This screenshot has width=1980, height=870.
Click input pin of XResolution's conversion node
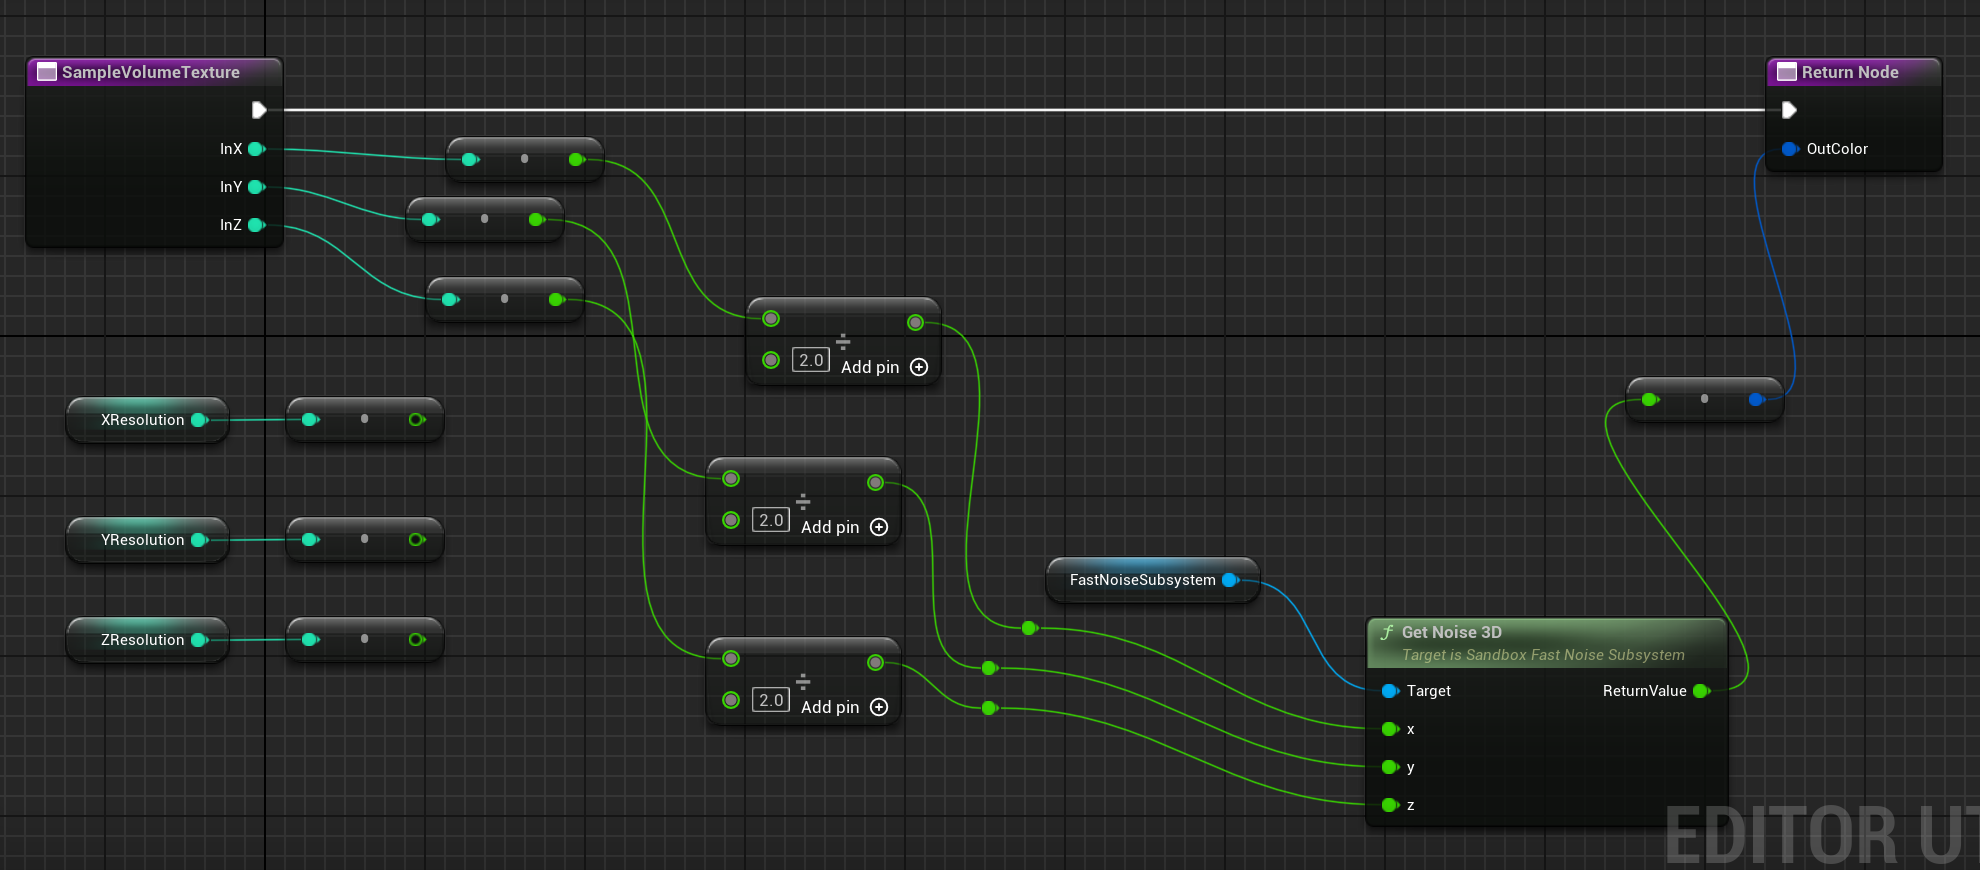click(309, 419)
